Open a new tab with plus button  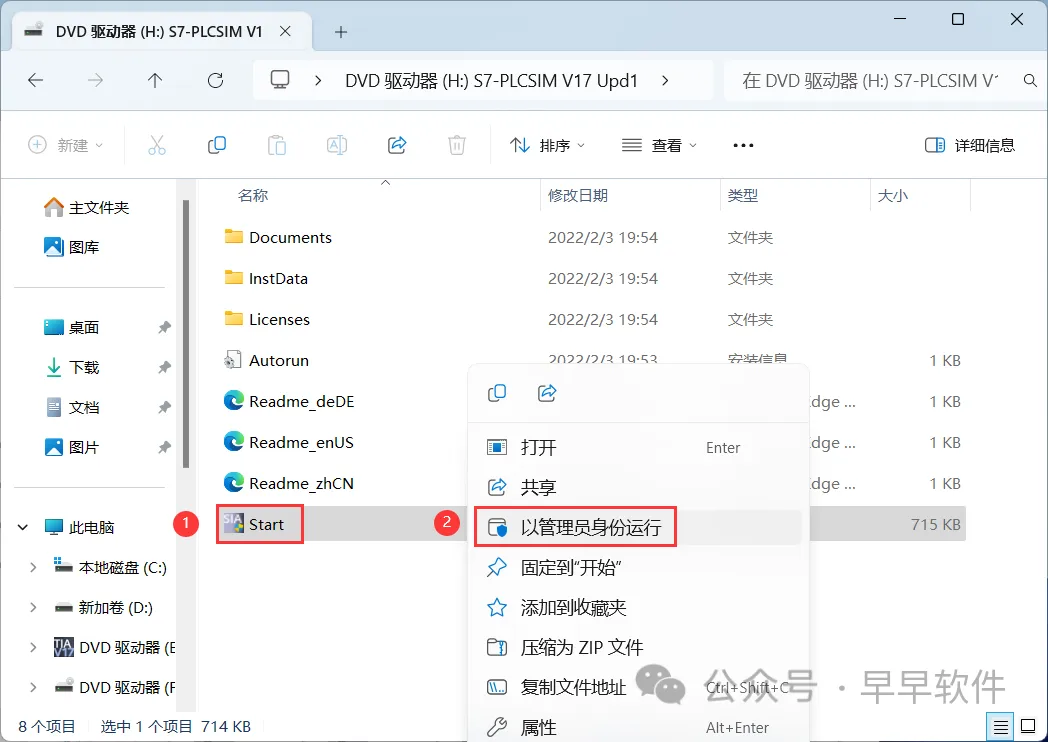pyautogui.click(x=341, y=31)
